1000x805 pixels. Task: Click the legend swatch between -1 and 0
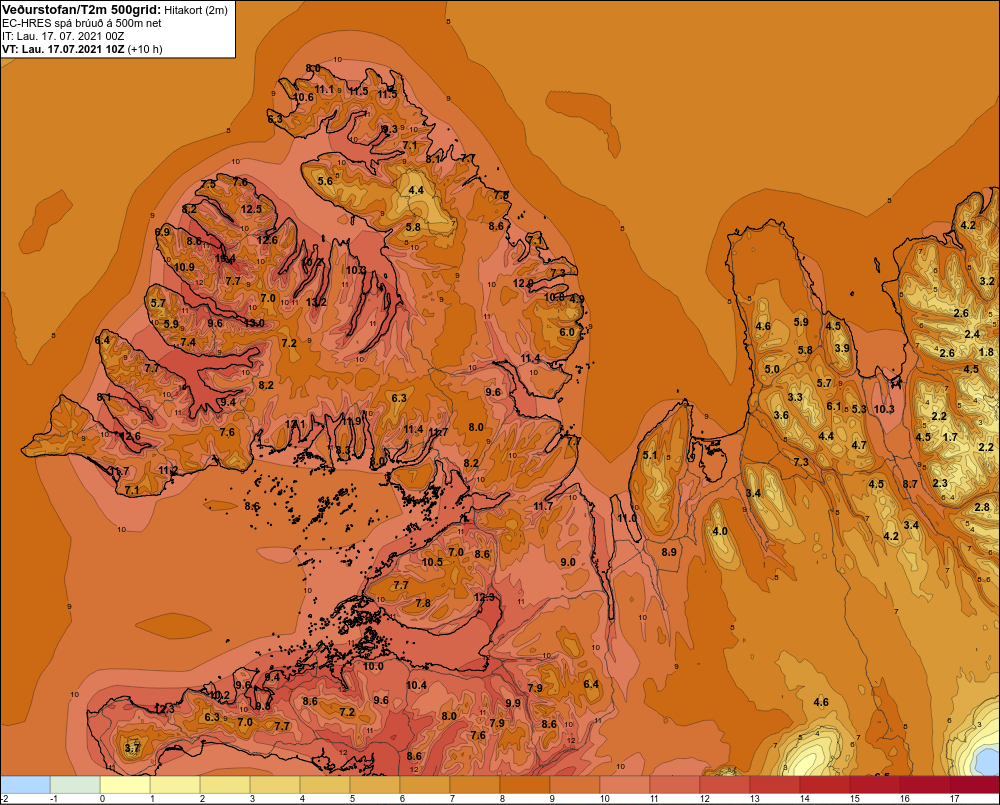[75, 785]
